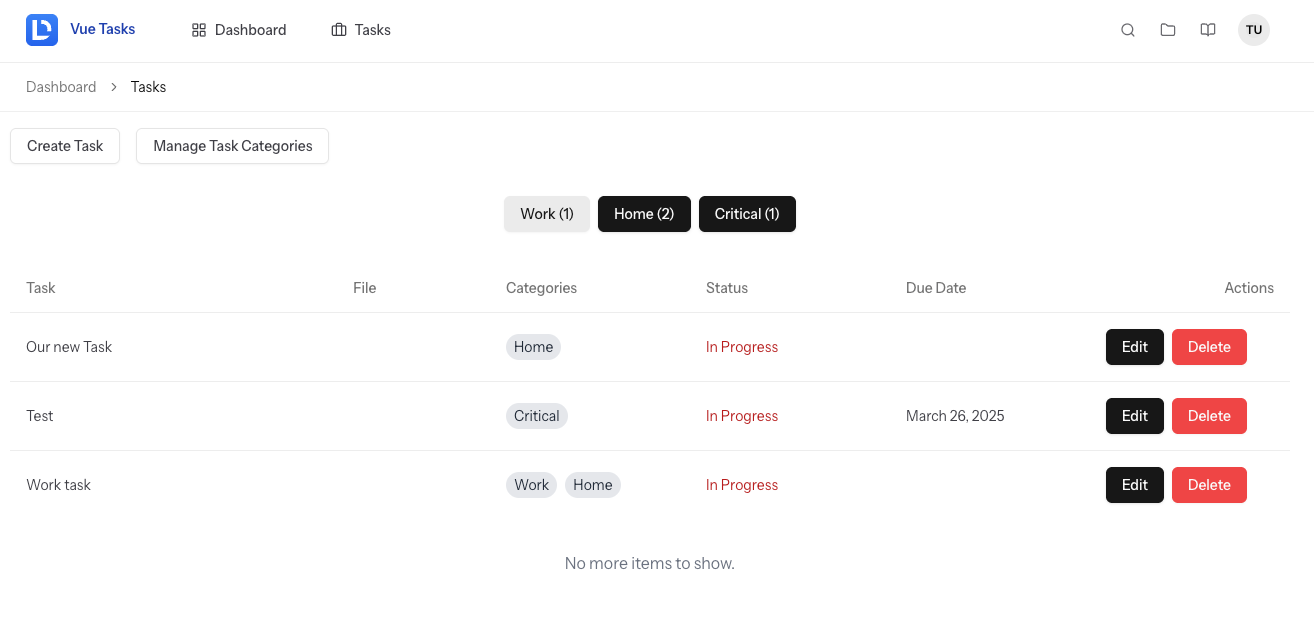
Task: Click the Critical badge in Test row
Action: click(x=537, y=416)
